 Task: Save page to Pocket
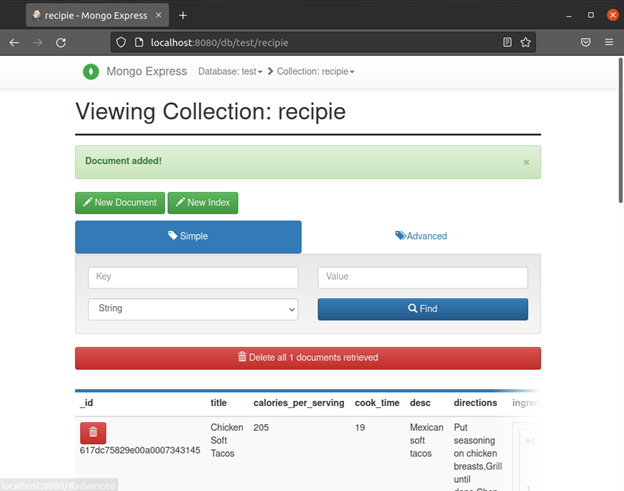[x=585, y=42]
